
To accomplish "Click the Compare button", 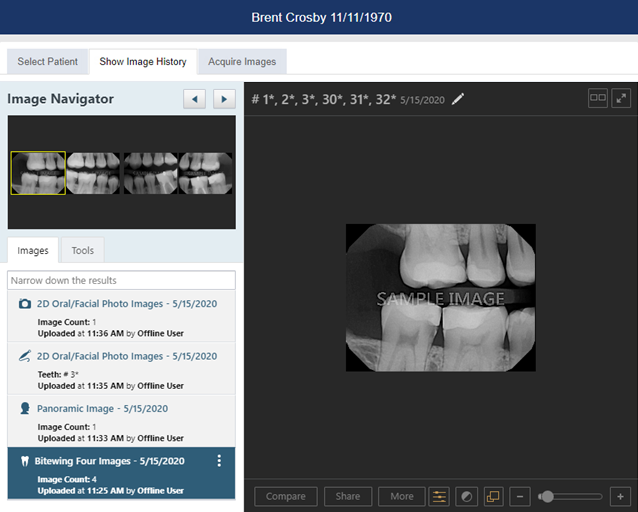I will (286, 497).
